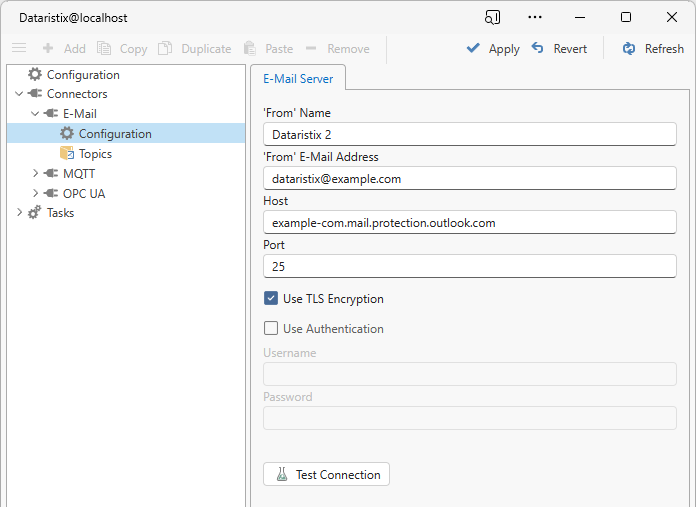The image size is (696, 507).
Task: Click the Revert arrow icon
Action: (538, 48)
